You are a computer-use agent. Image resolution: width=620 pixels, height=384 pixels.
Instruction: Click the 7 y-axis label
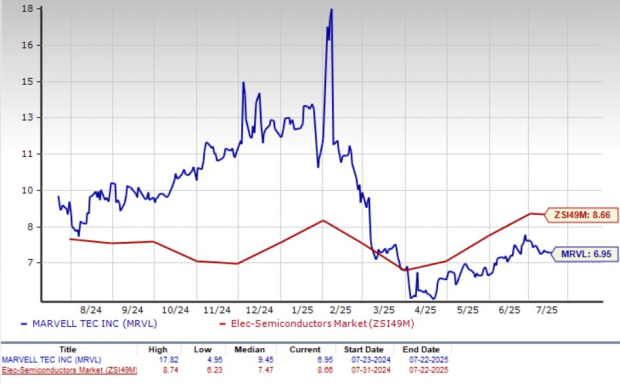(x=30, y=263)
